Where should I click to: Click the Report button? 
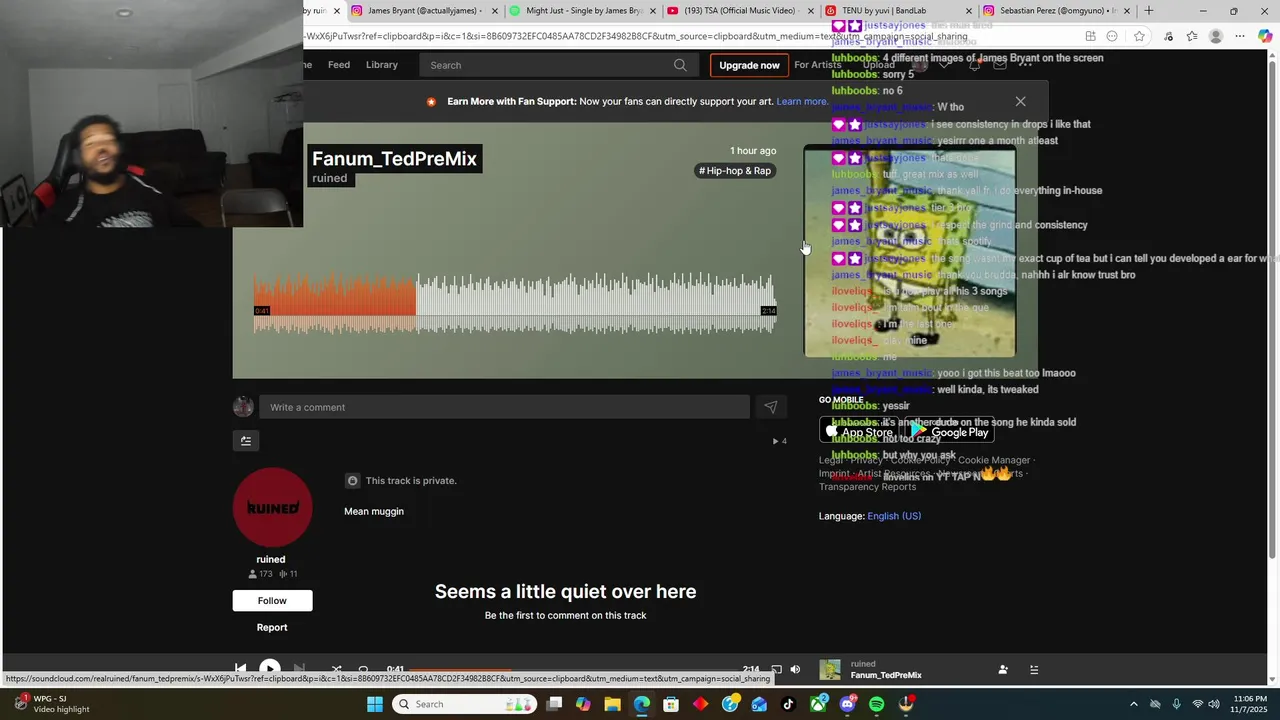272,628
